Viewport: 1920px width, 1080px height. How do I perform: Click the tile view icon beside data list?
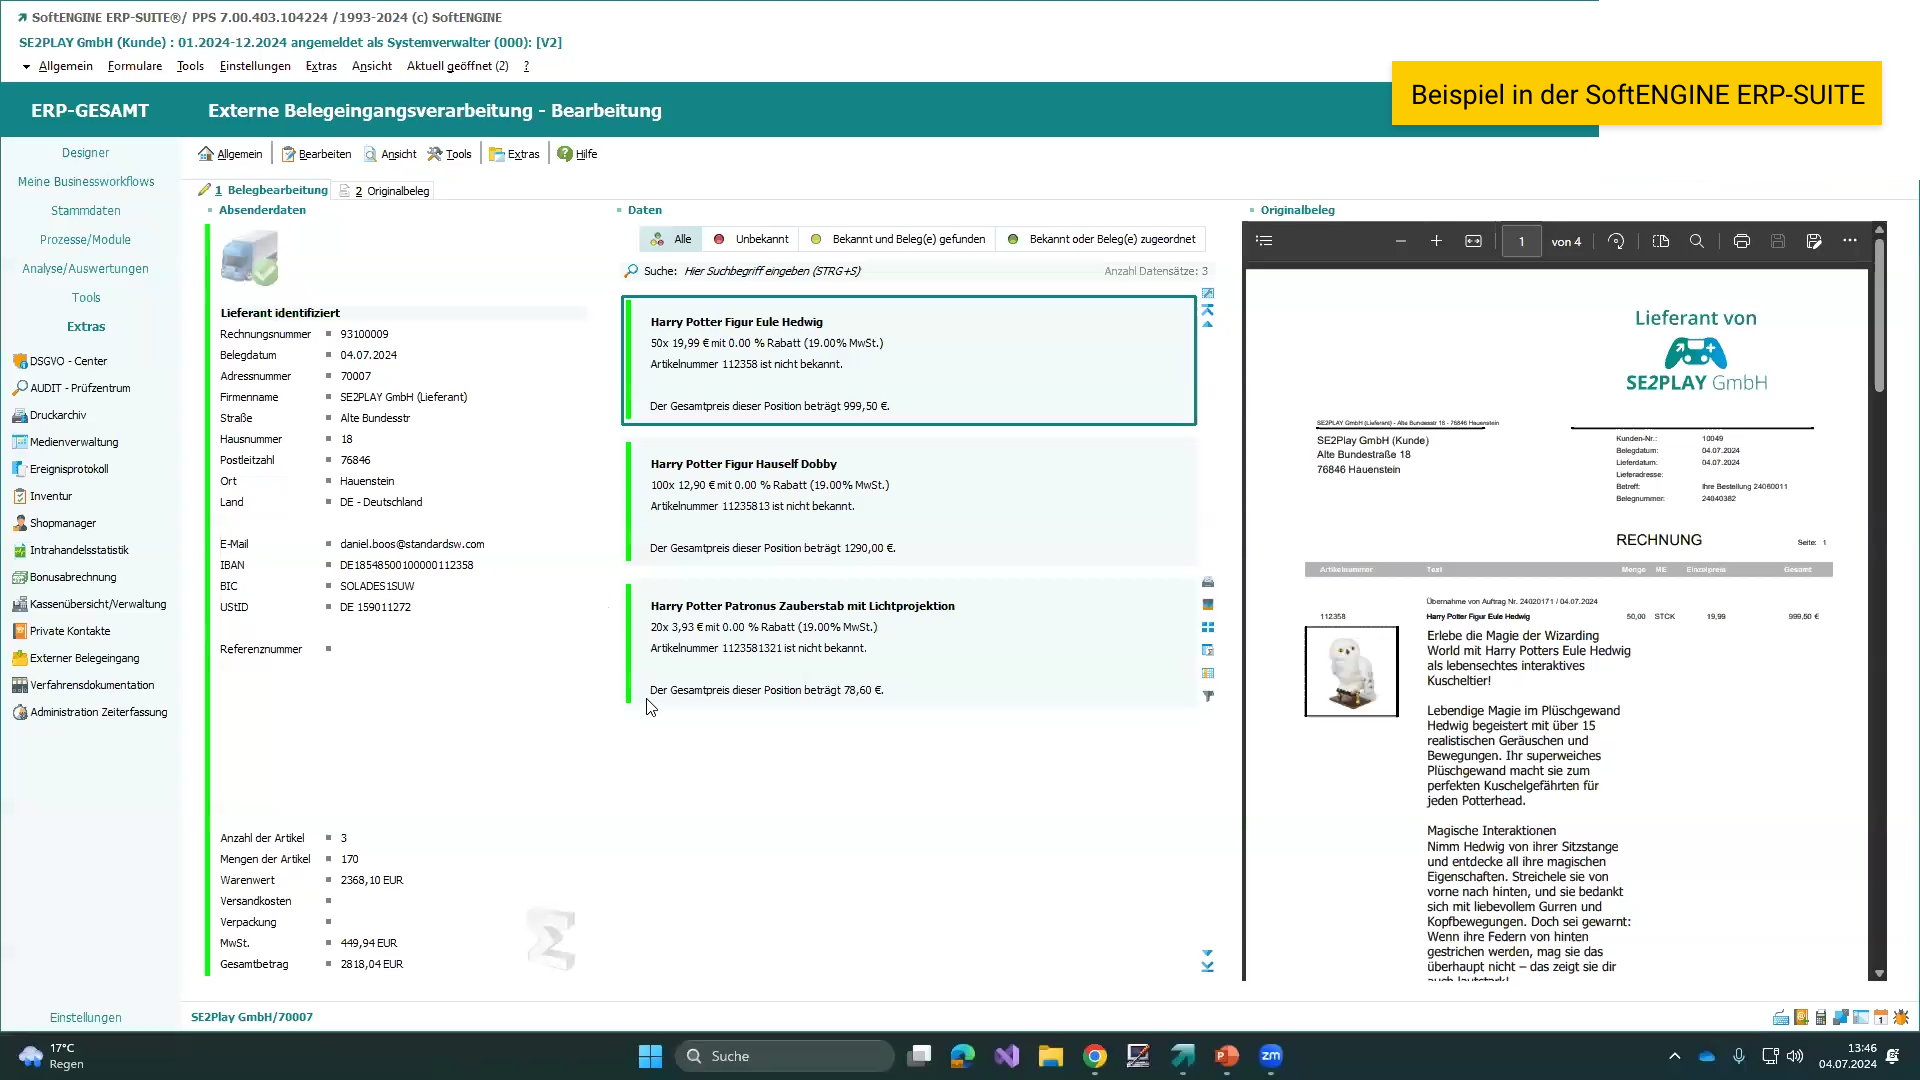pos(1208,627)
